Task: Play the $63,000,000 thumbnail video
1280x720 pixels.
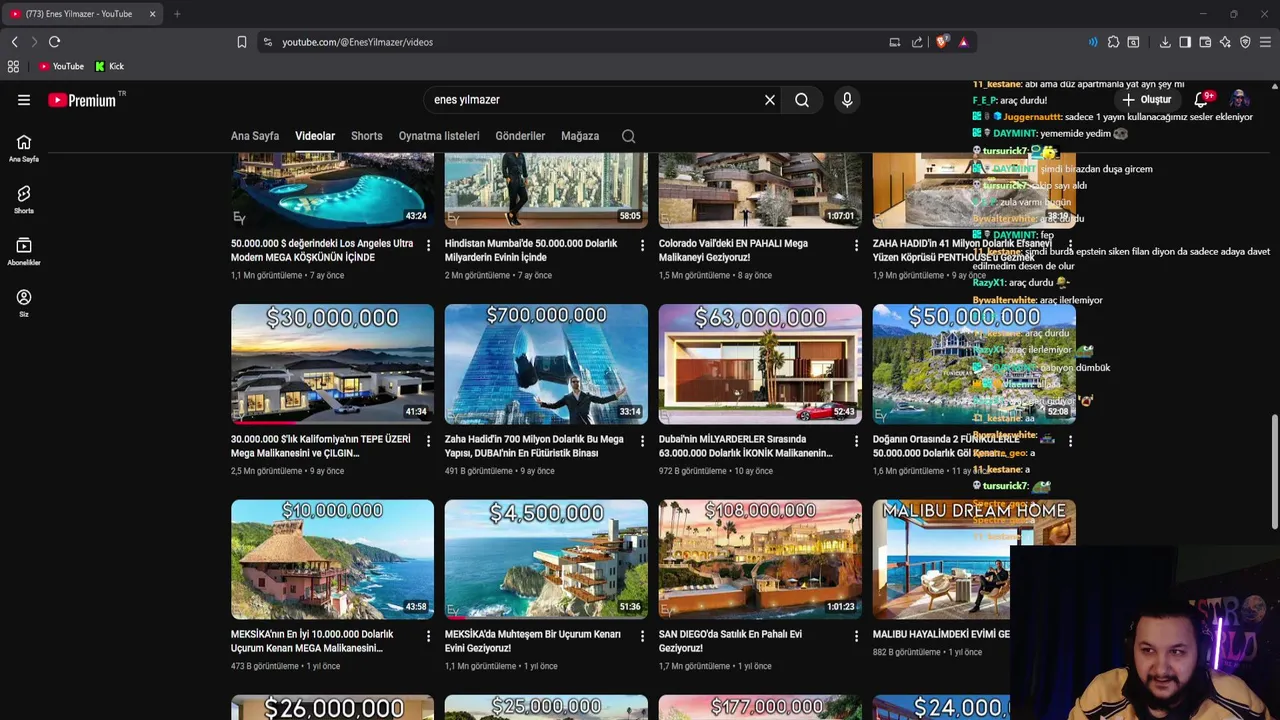Action: pyautogui.click(x=760, y=364)
